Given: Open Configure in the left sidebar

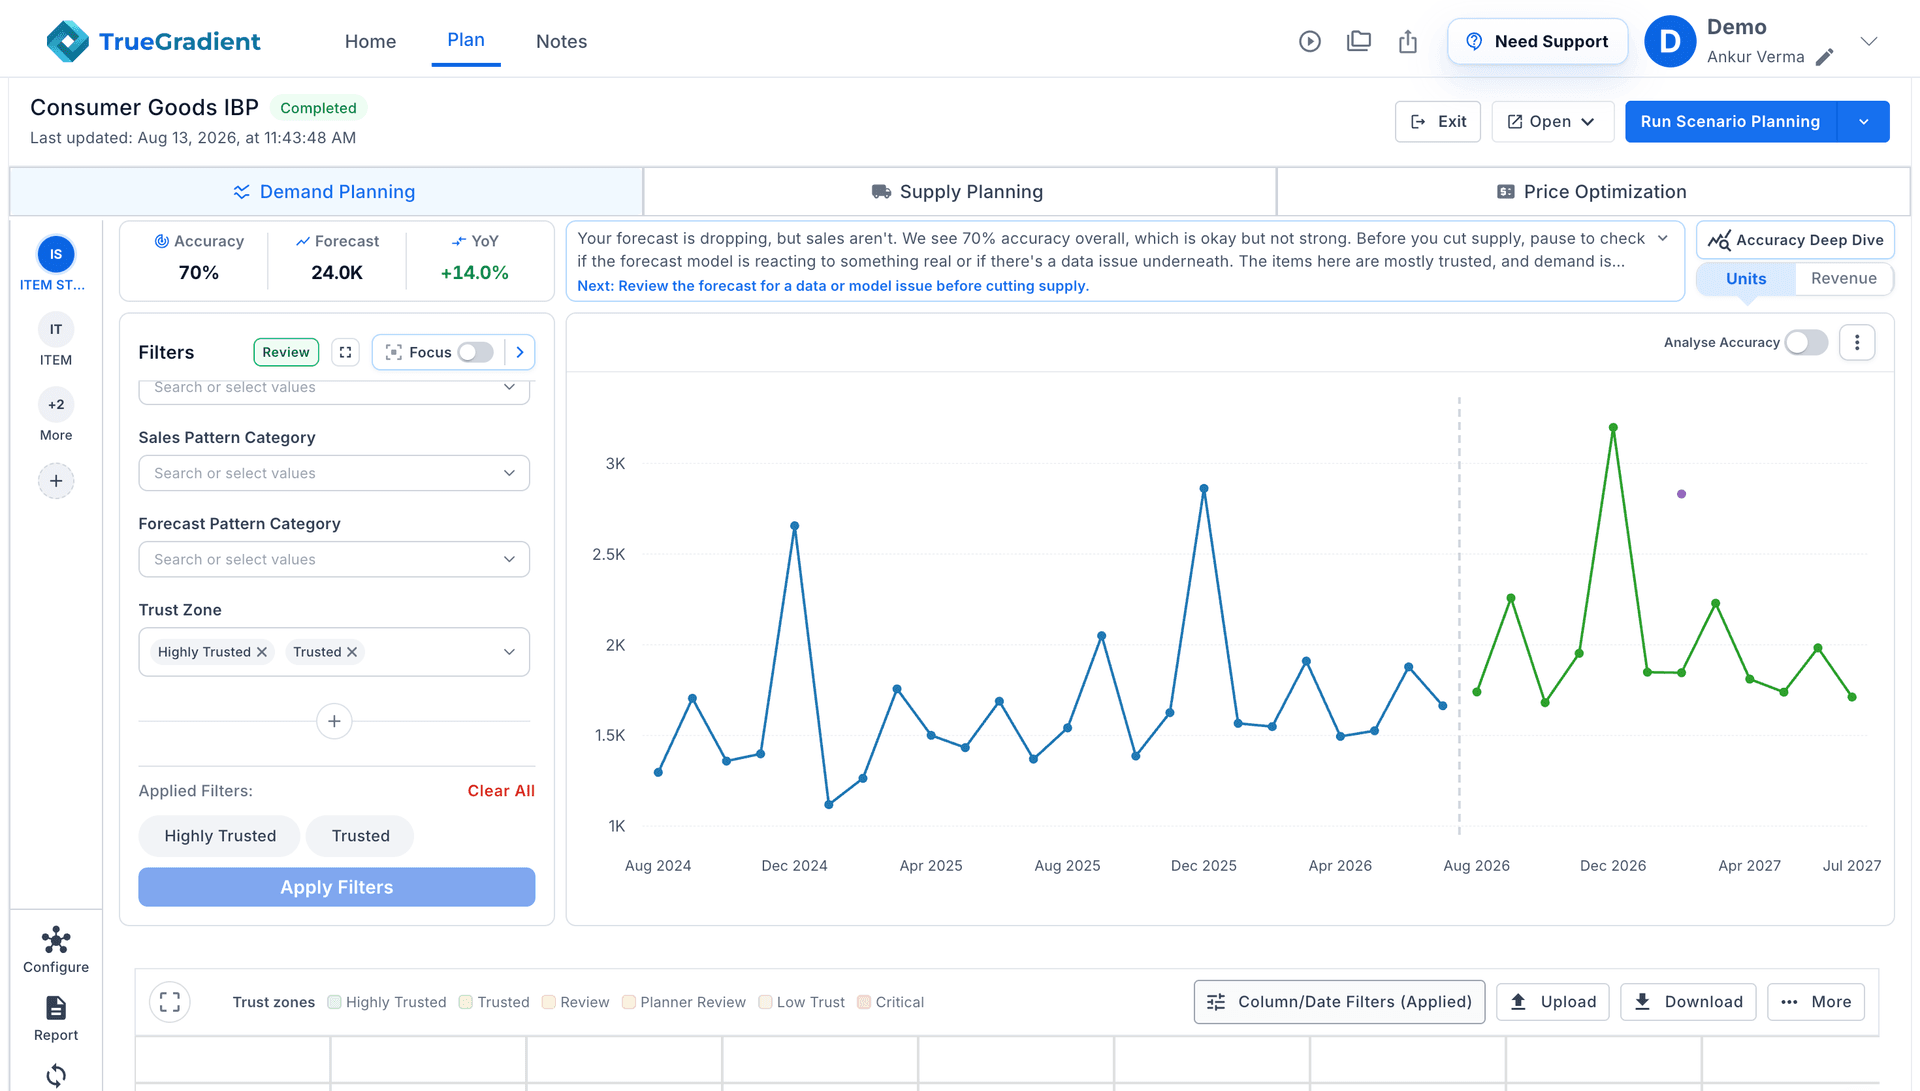Looking at the screenshot, I should (x=56, y=950).
